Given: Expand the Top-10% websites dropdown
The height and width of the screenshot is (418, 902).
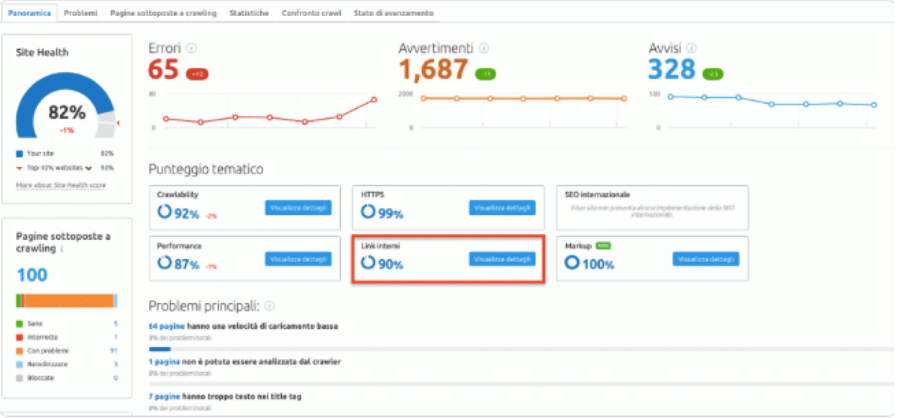Looking at the screenshot, I should pos(89,168).
